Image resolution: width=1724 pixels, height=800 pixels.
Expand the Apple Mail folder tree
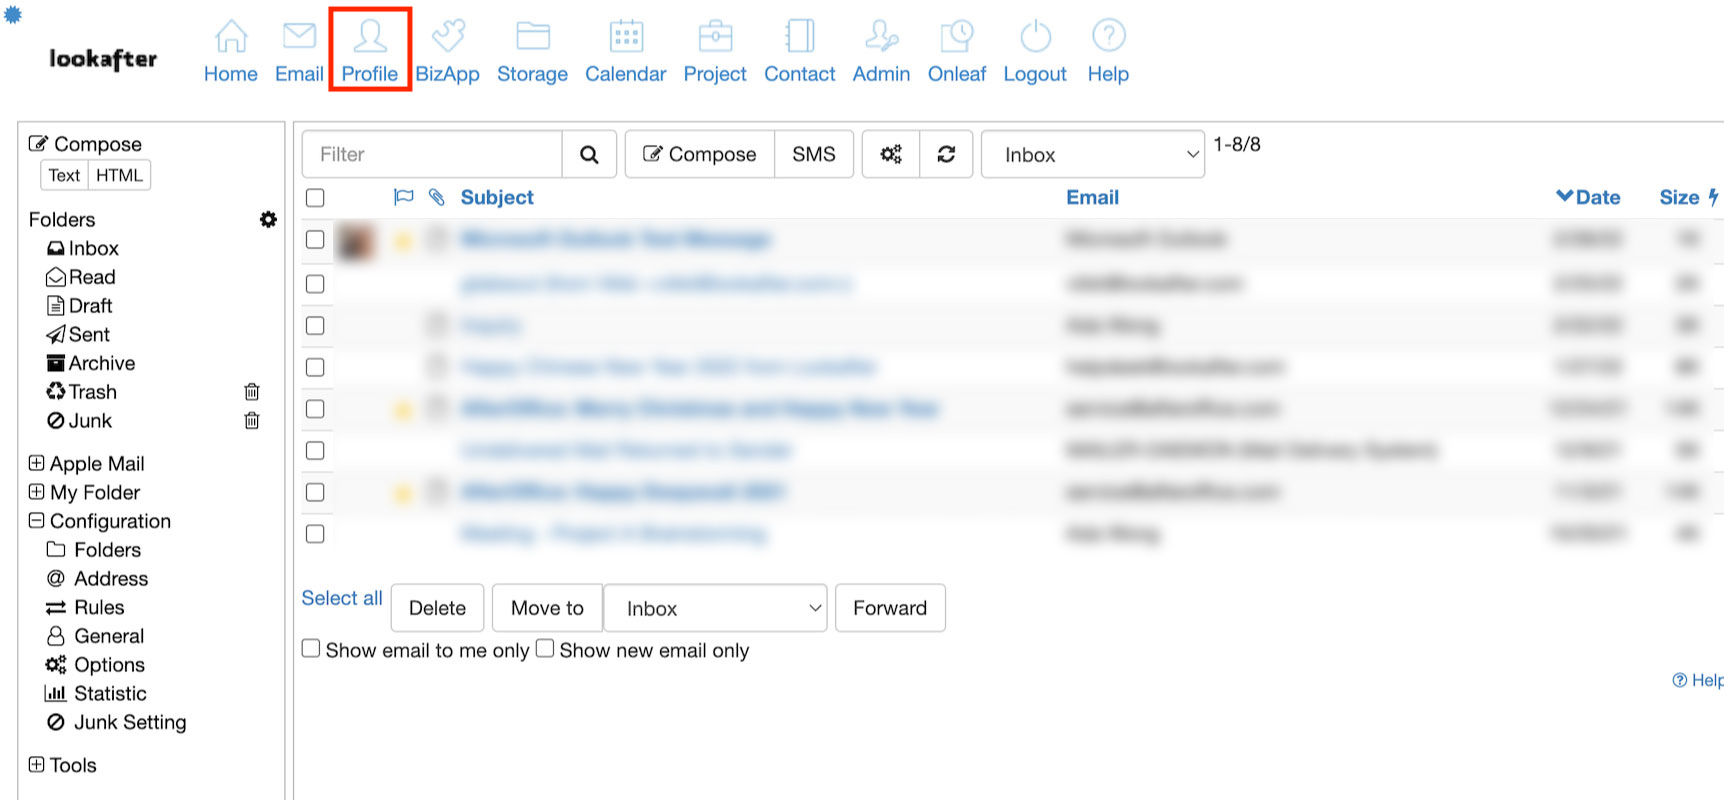pos(37,463)
